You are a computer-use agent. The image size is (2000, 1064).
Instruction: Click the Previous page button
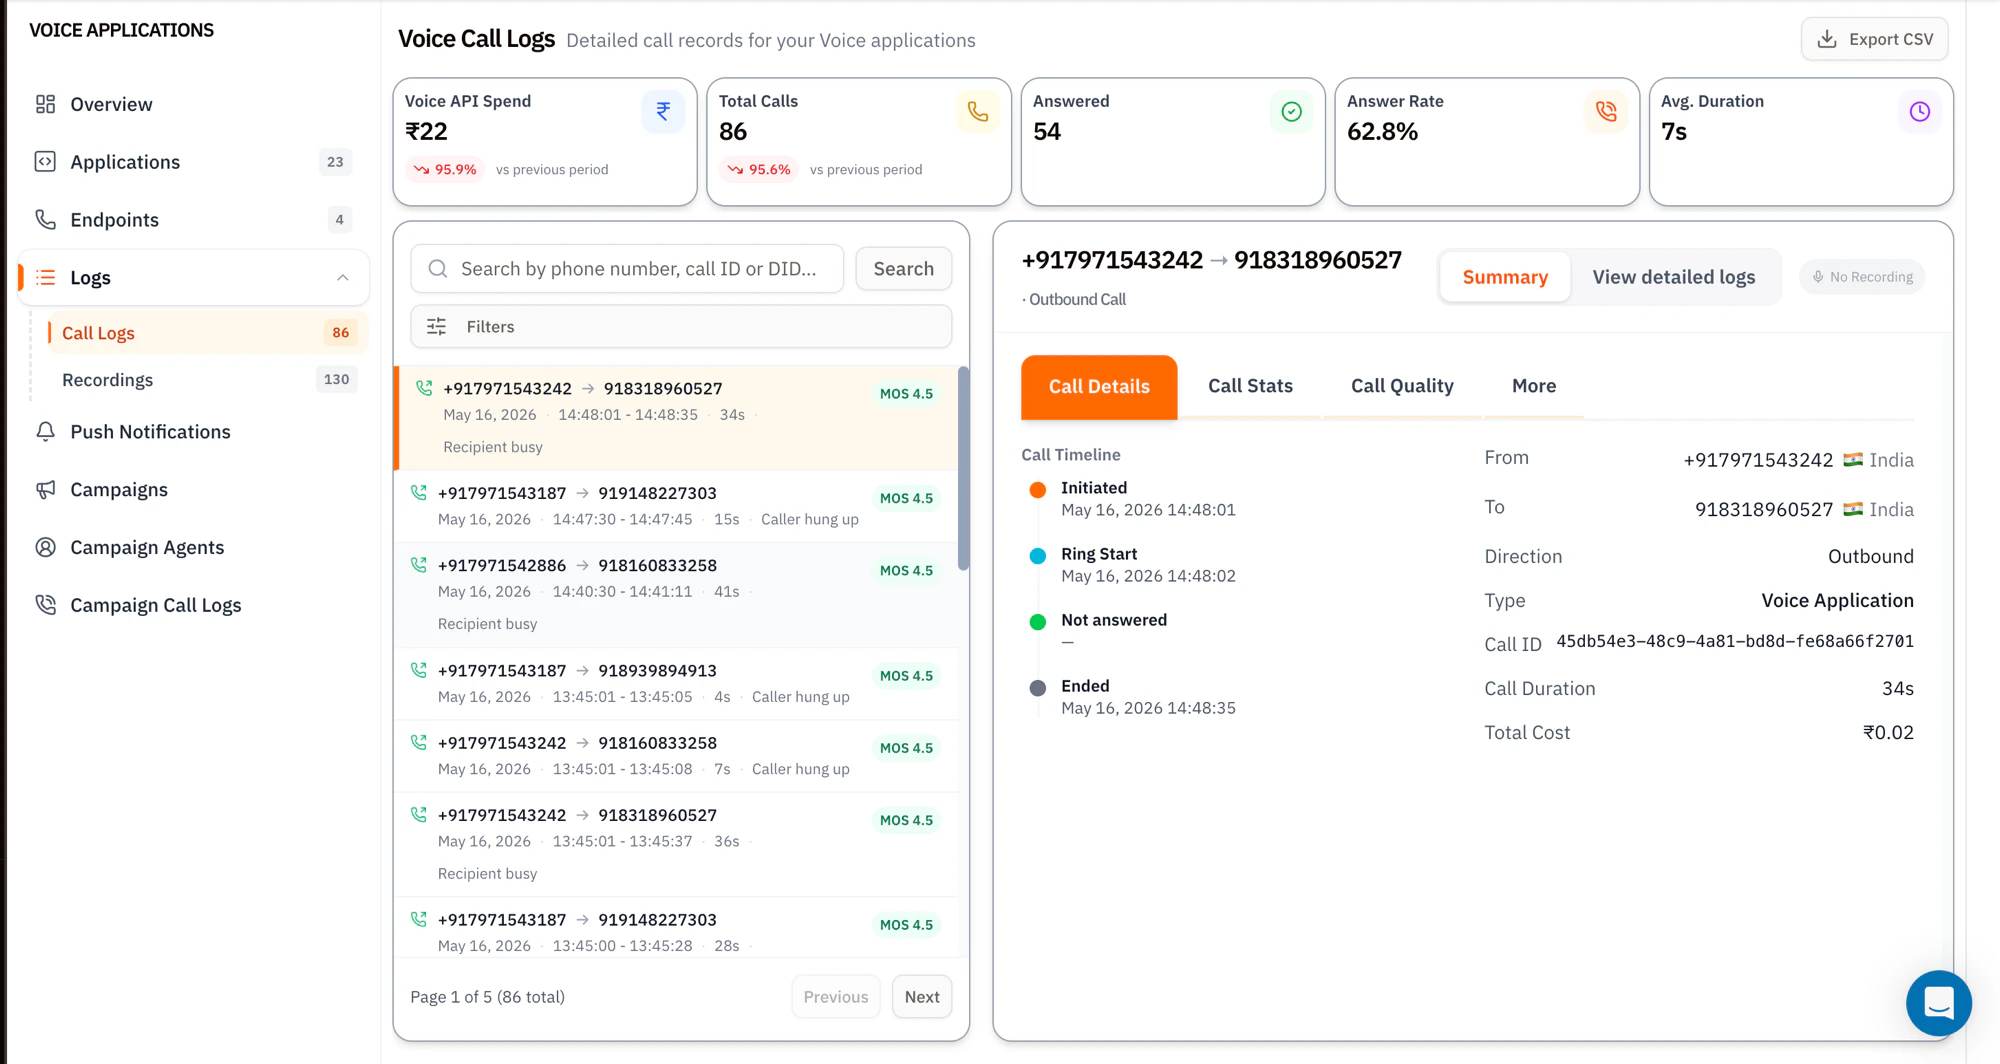coord(835,997)
